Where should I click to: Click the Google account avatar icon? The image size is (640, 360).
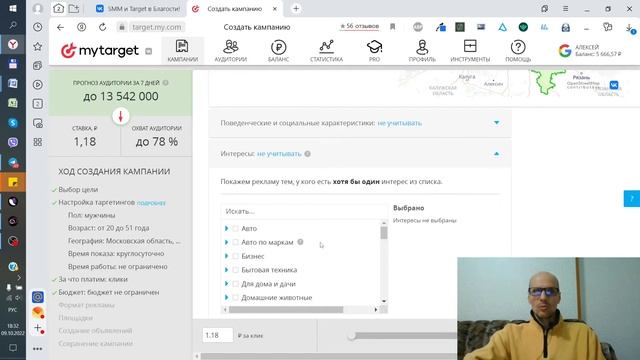point(565,51)
